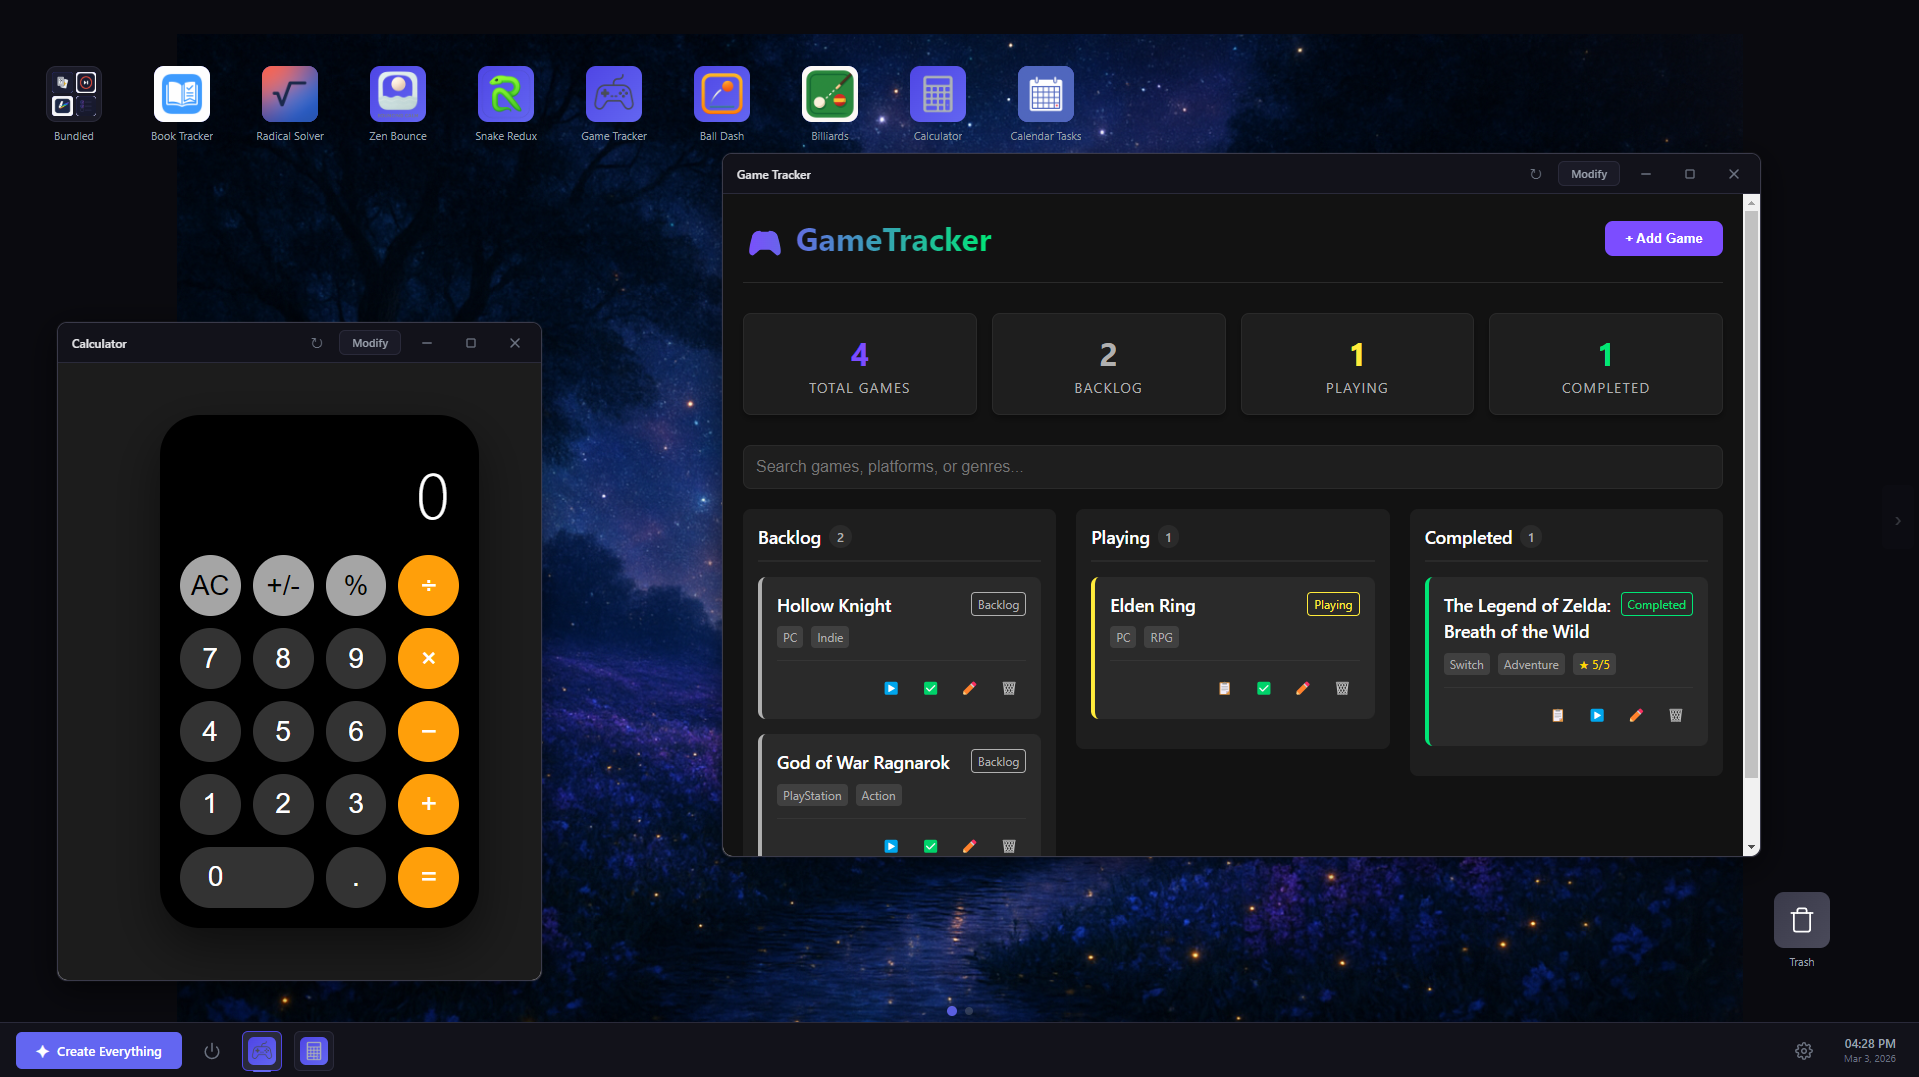Open Snake Redux desktop icon
The height and width of the screenshot is (1077, 1919).
pyautogui.click(x=506, y=94)
